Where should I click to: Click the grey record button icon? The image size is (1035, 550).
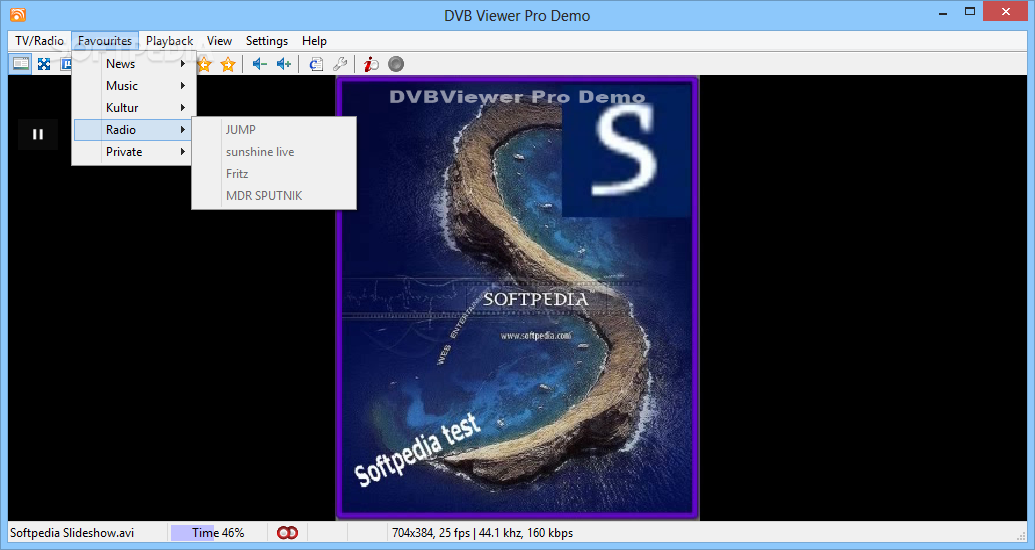point(395,64)
